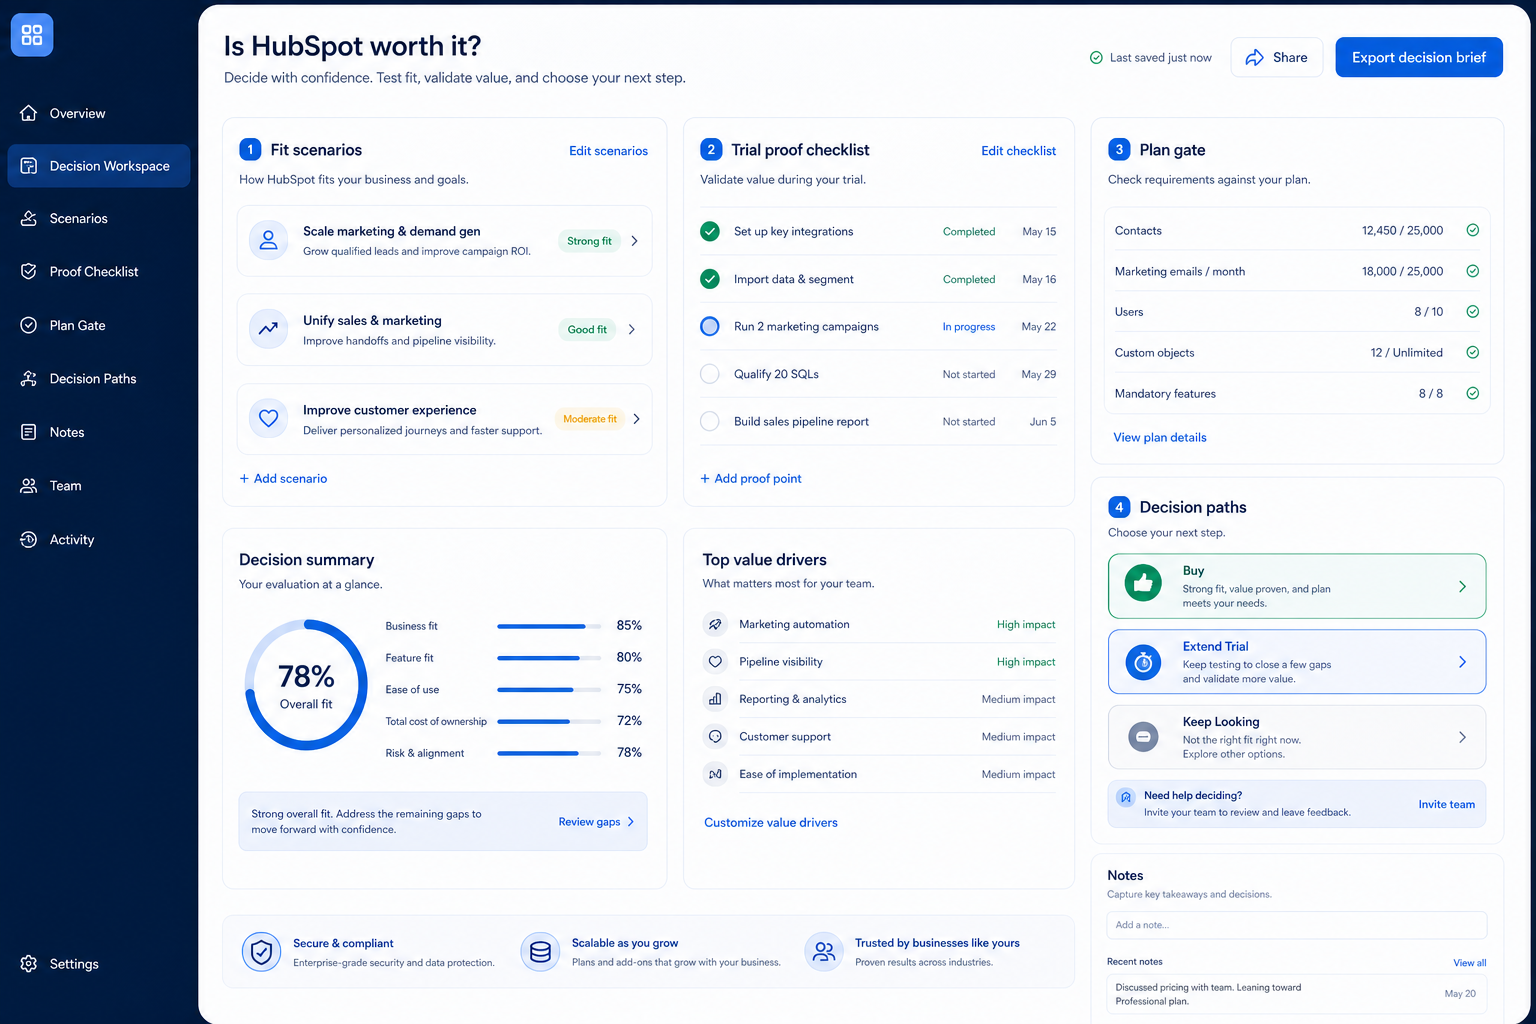Uncheck Import data & segment
This screenshot has width=1536, height=1024.
point(710,279)
